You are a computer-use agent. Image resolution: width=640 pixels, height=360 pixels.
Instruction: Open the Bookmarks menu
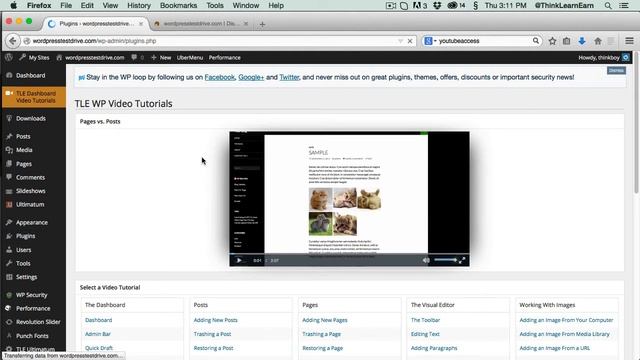point(178,6)
